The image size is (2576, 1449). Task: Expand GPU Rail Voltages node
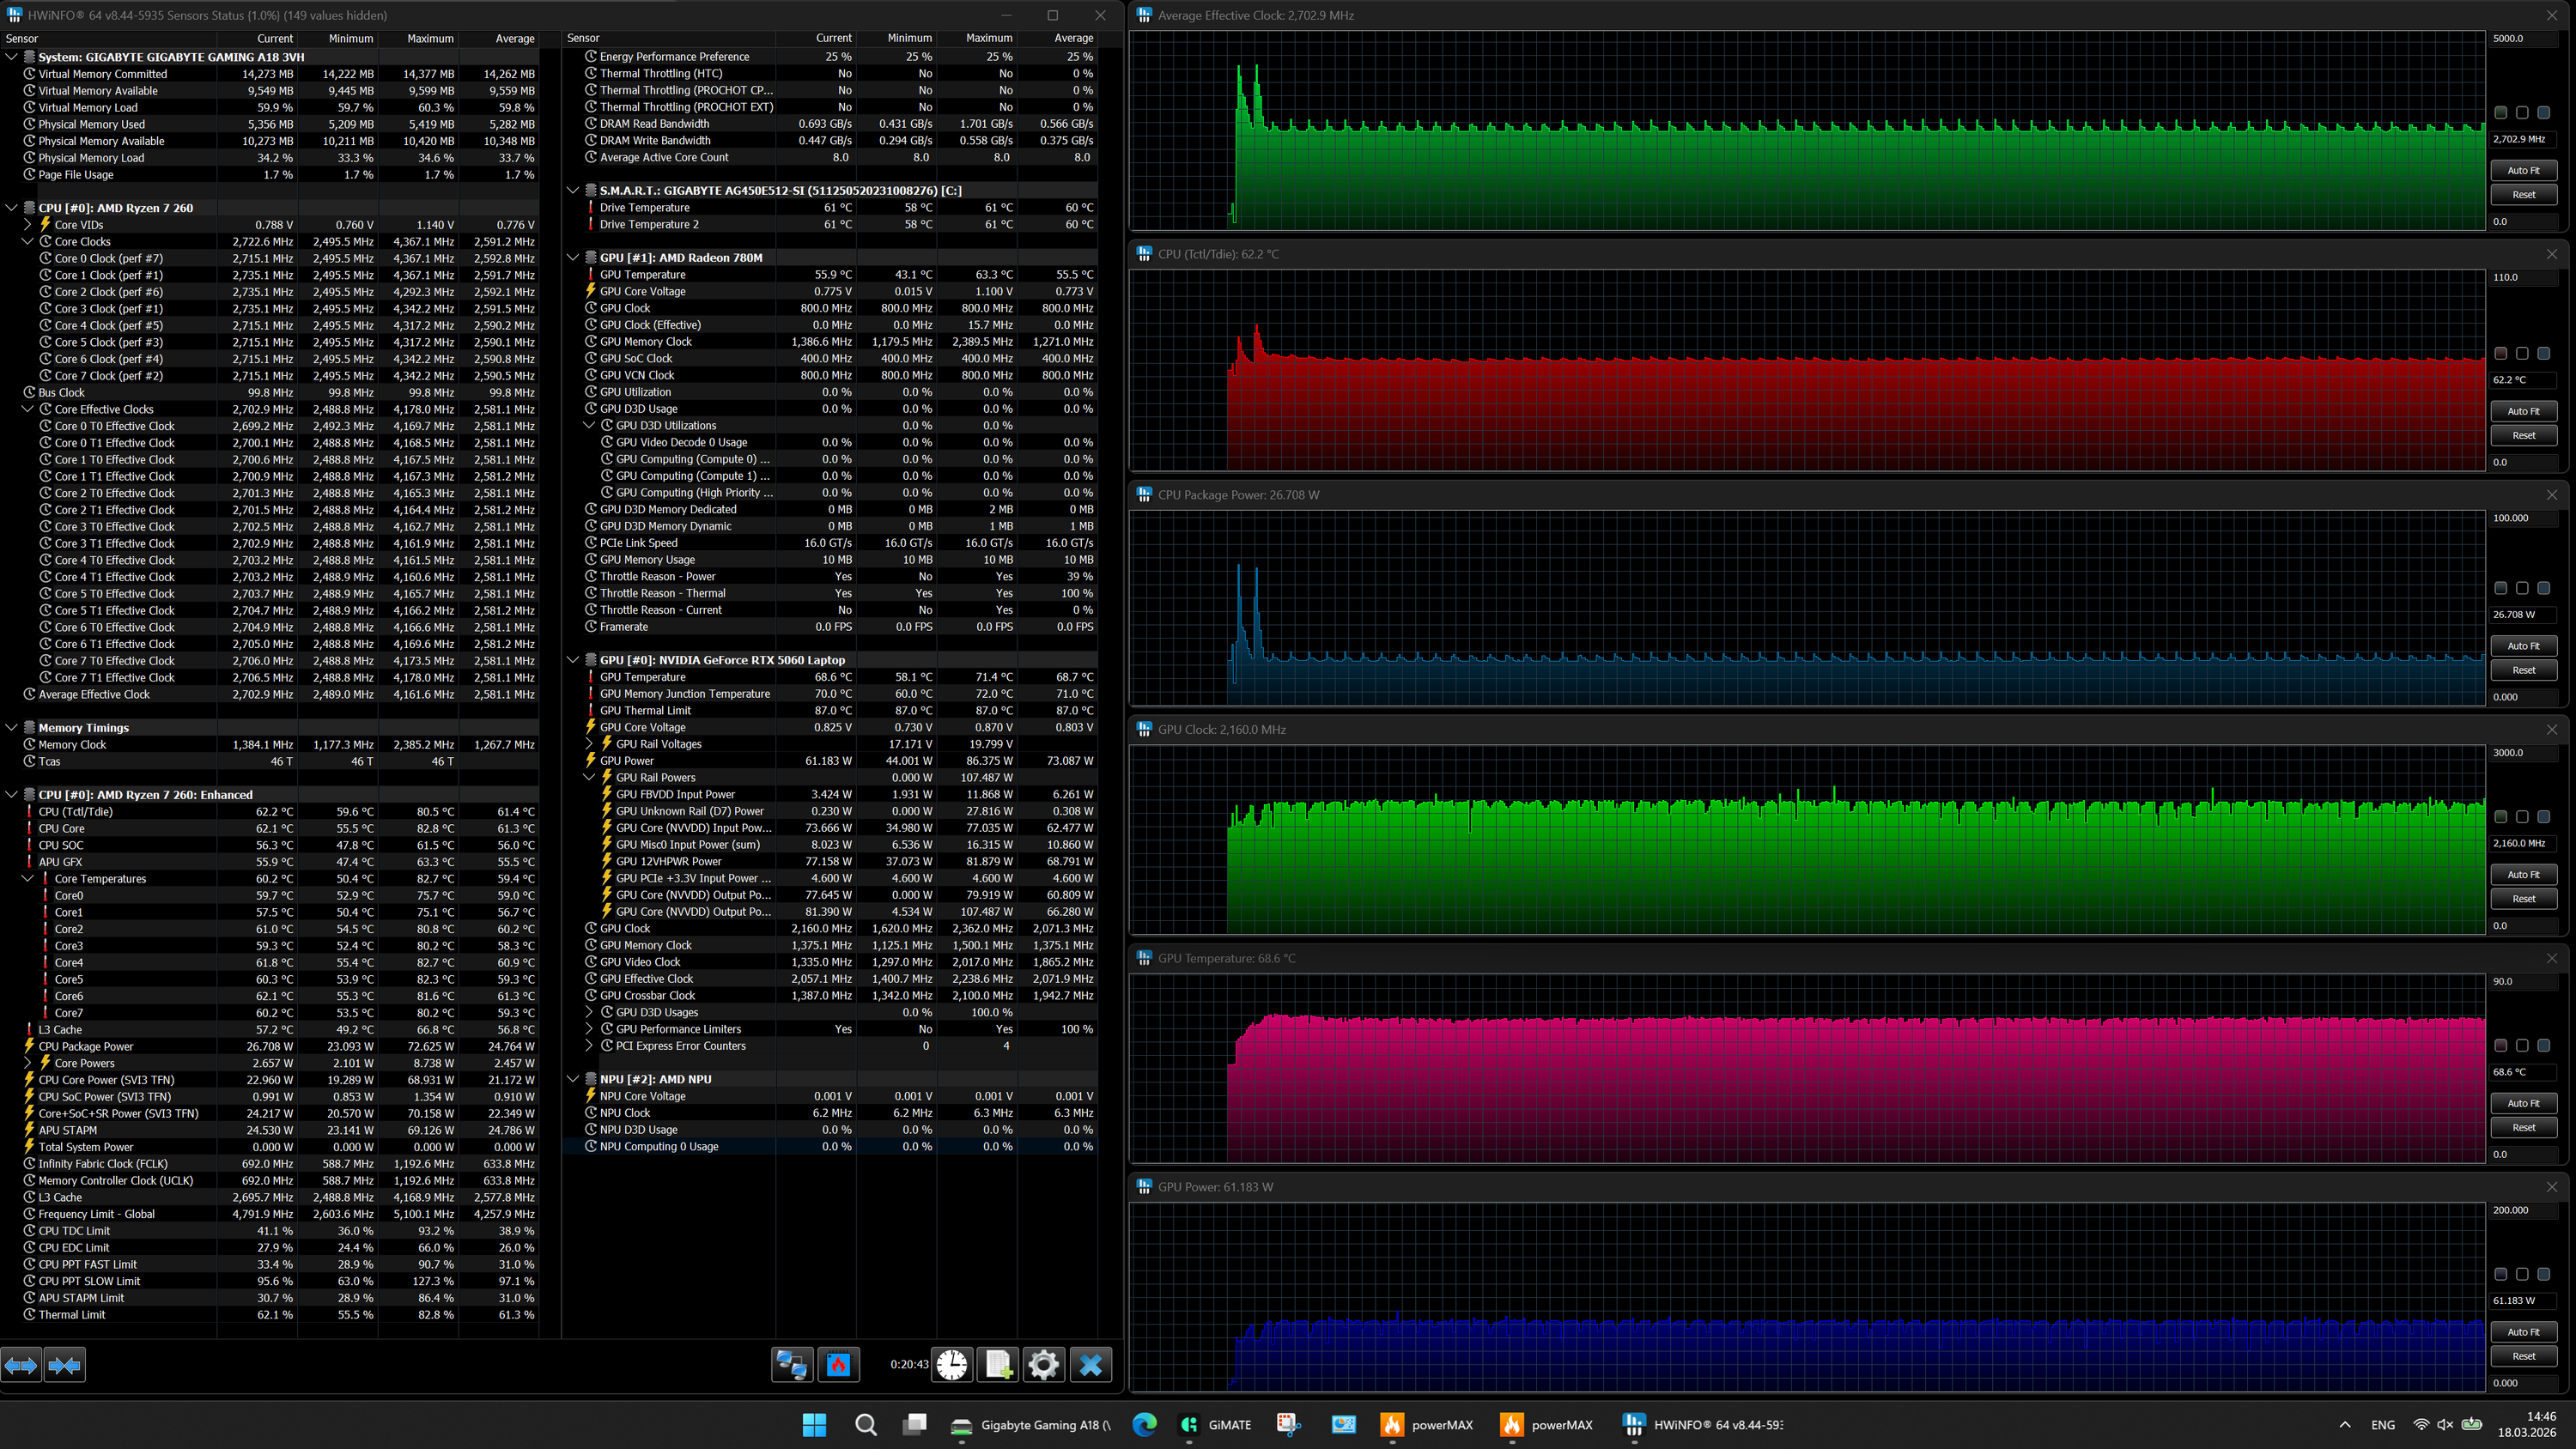pyautogui.click(x=590, y=744)
